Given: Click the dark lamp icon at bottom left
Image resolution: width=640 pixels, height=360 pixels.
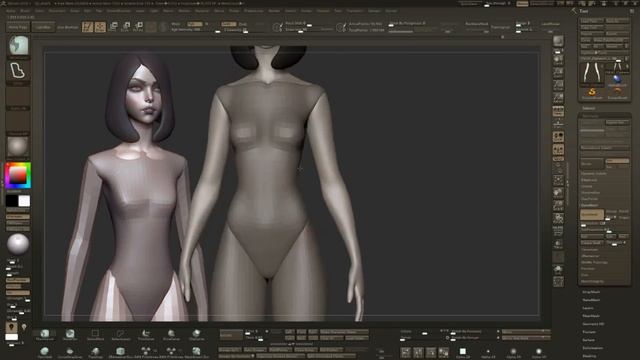Looking at the screenshot, I should click(11, 327).
